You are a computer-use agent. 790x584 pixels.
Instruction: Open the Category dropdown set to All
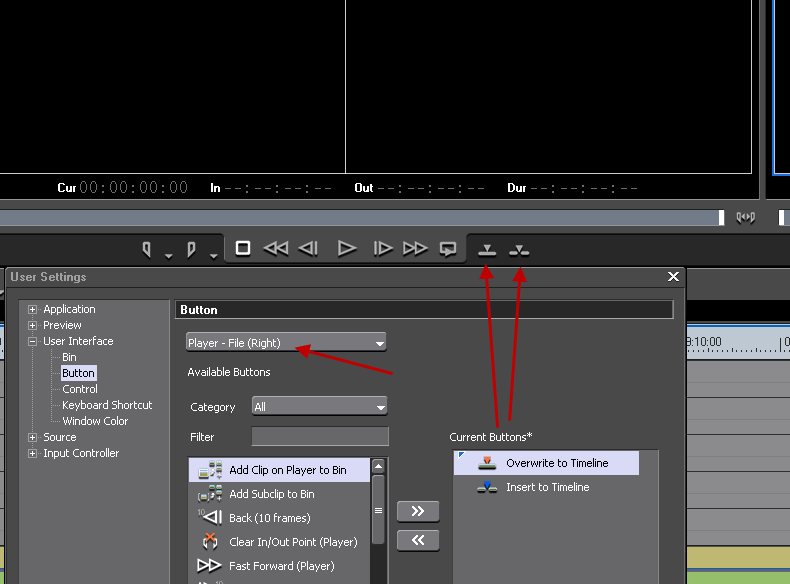coord(319,407)
